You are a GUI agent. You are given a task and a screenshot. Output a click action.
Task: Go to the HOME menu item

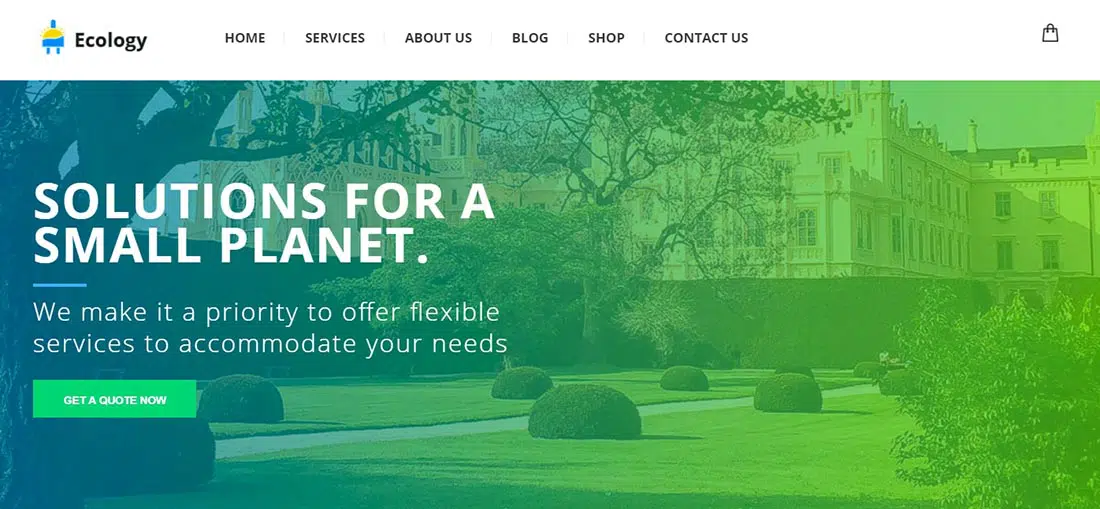pyautogui.click(x=245, y=38)
